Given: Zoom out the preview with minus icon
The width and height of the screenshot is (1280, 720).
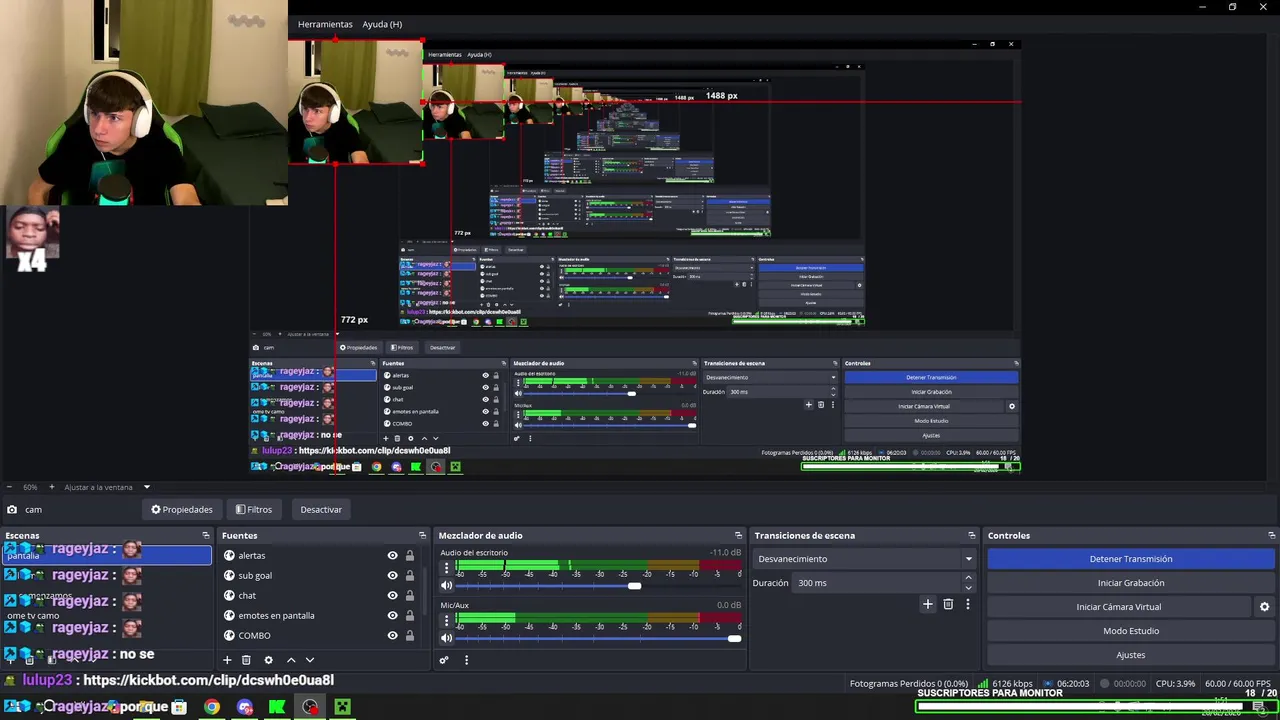Looking at the screenshot, I should (x=8, y=487).
